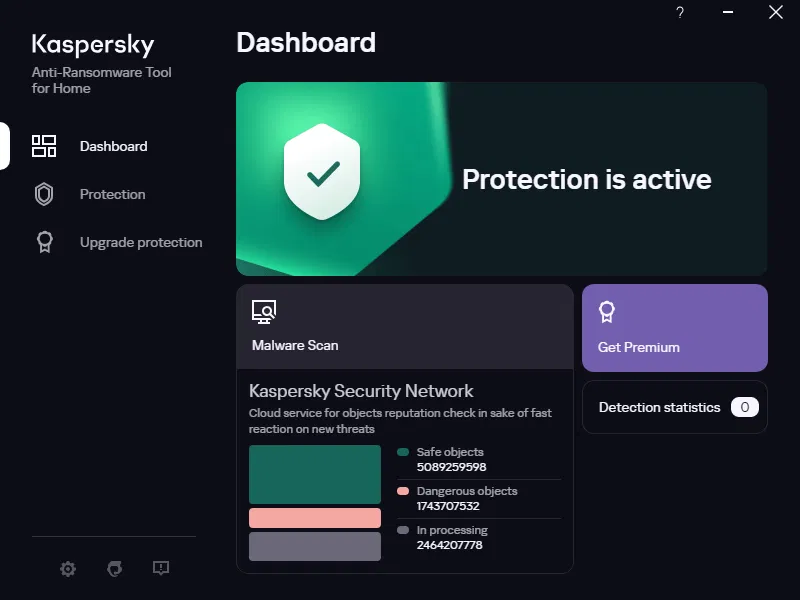Click the white shield checkmark icon
The width and height of the screenshot is (800, 600).
tap(322, 172)
